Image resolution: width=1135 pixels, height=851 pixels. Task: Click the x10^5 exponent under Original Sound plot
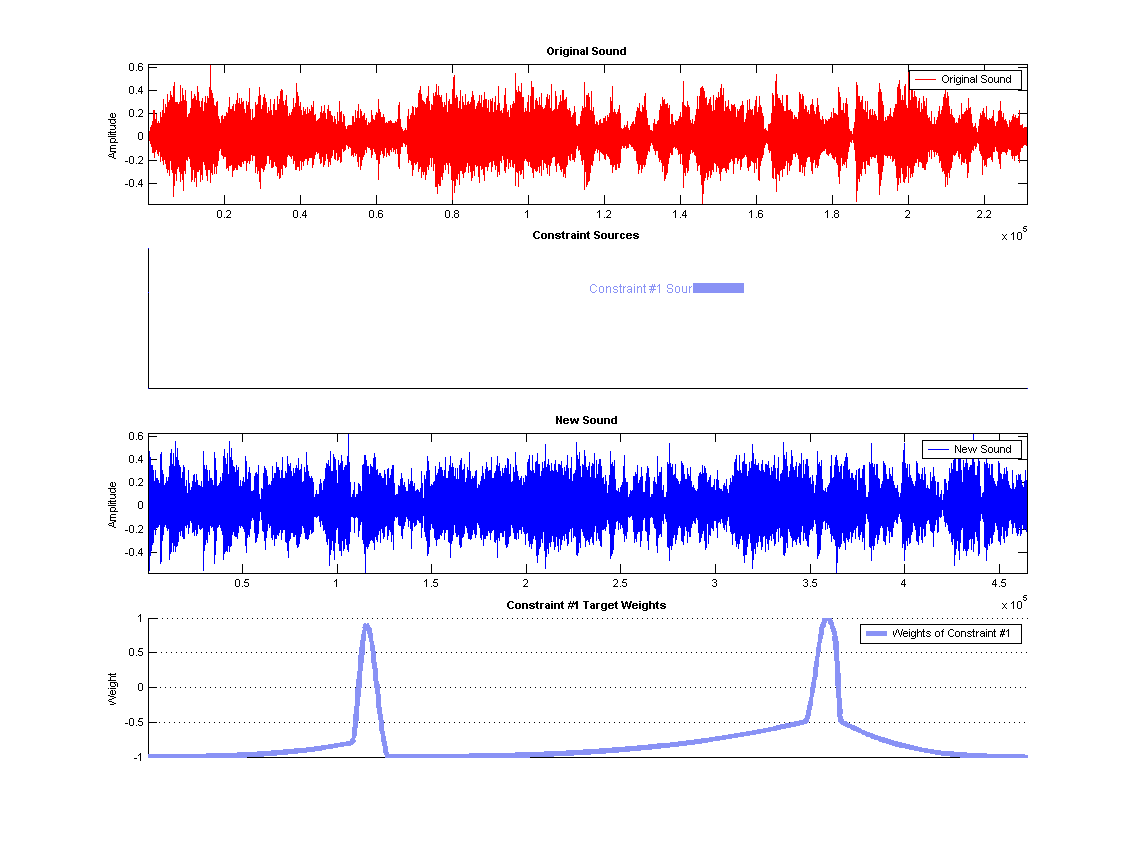pos(1013,236)
